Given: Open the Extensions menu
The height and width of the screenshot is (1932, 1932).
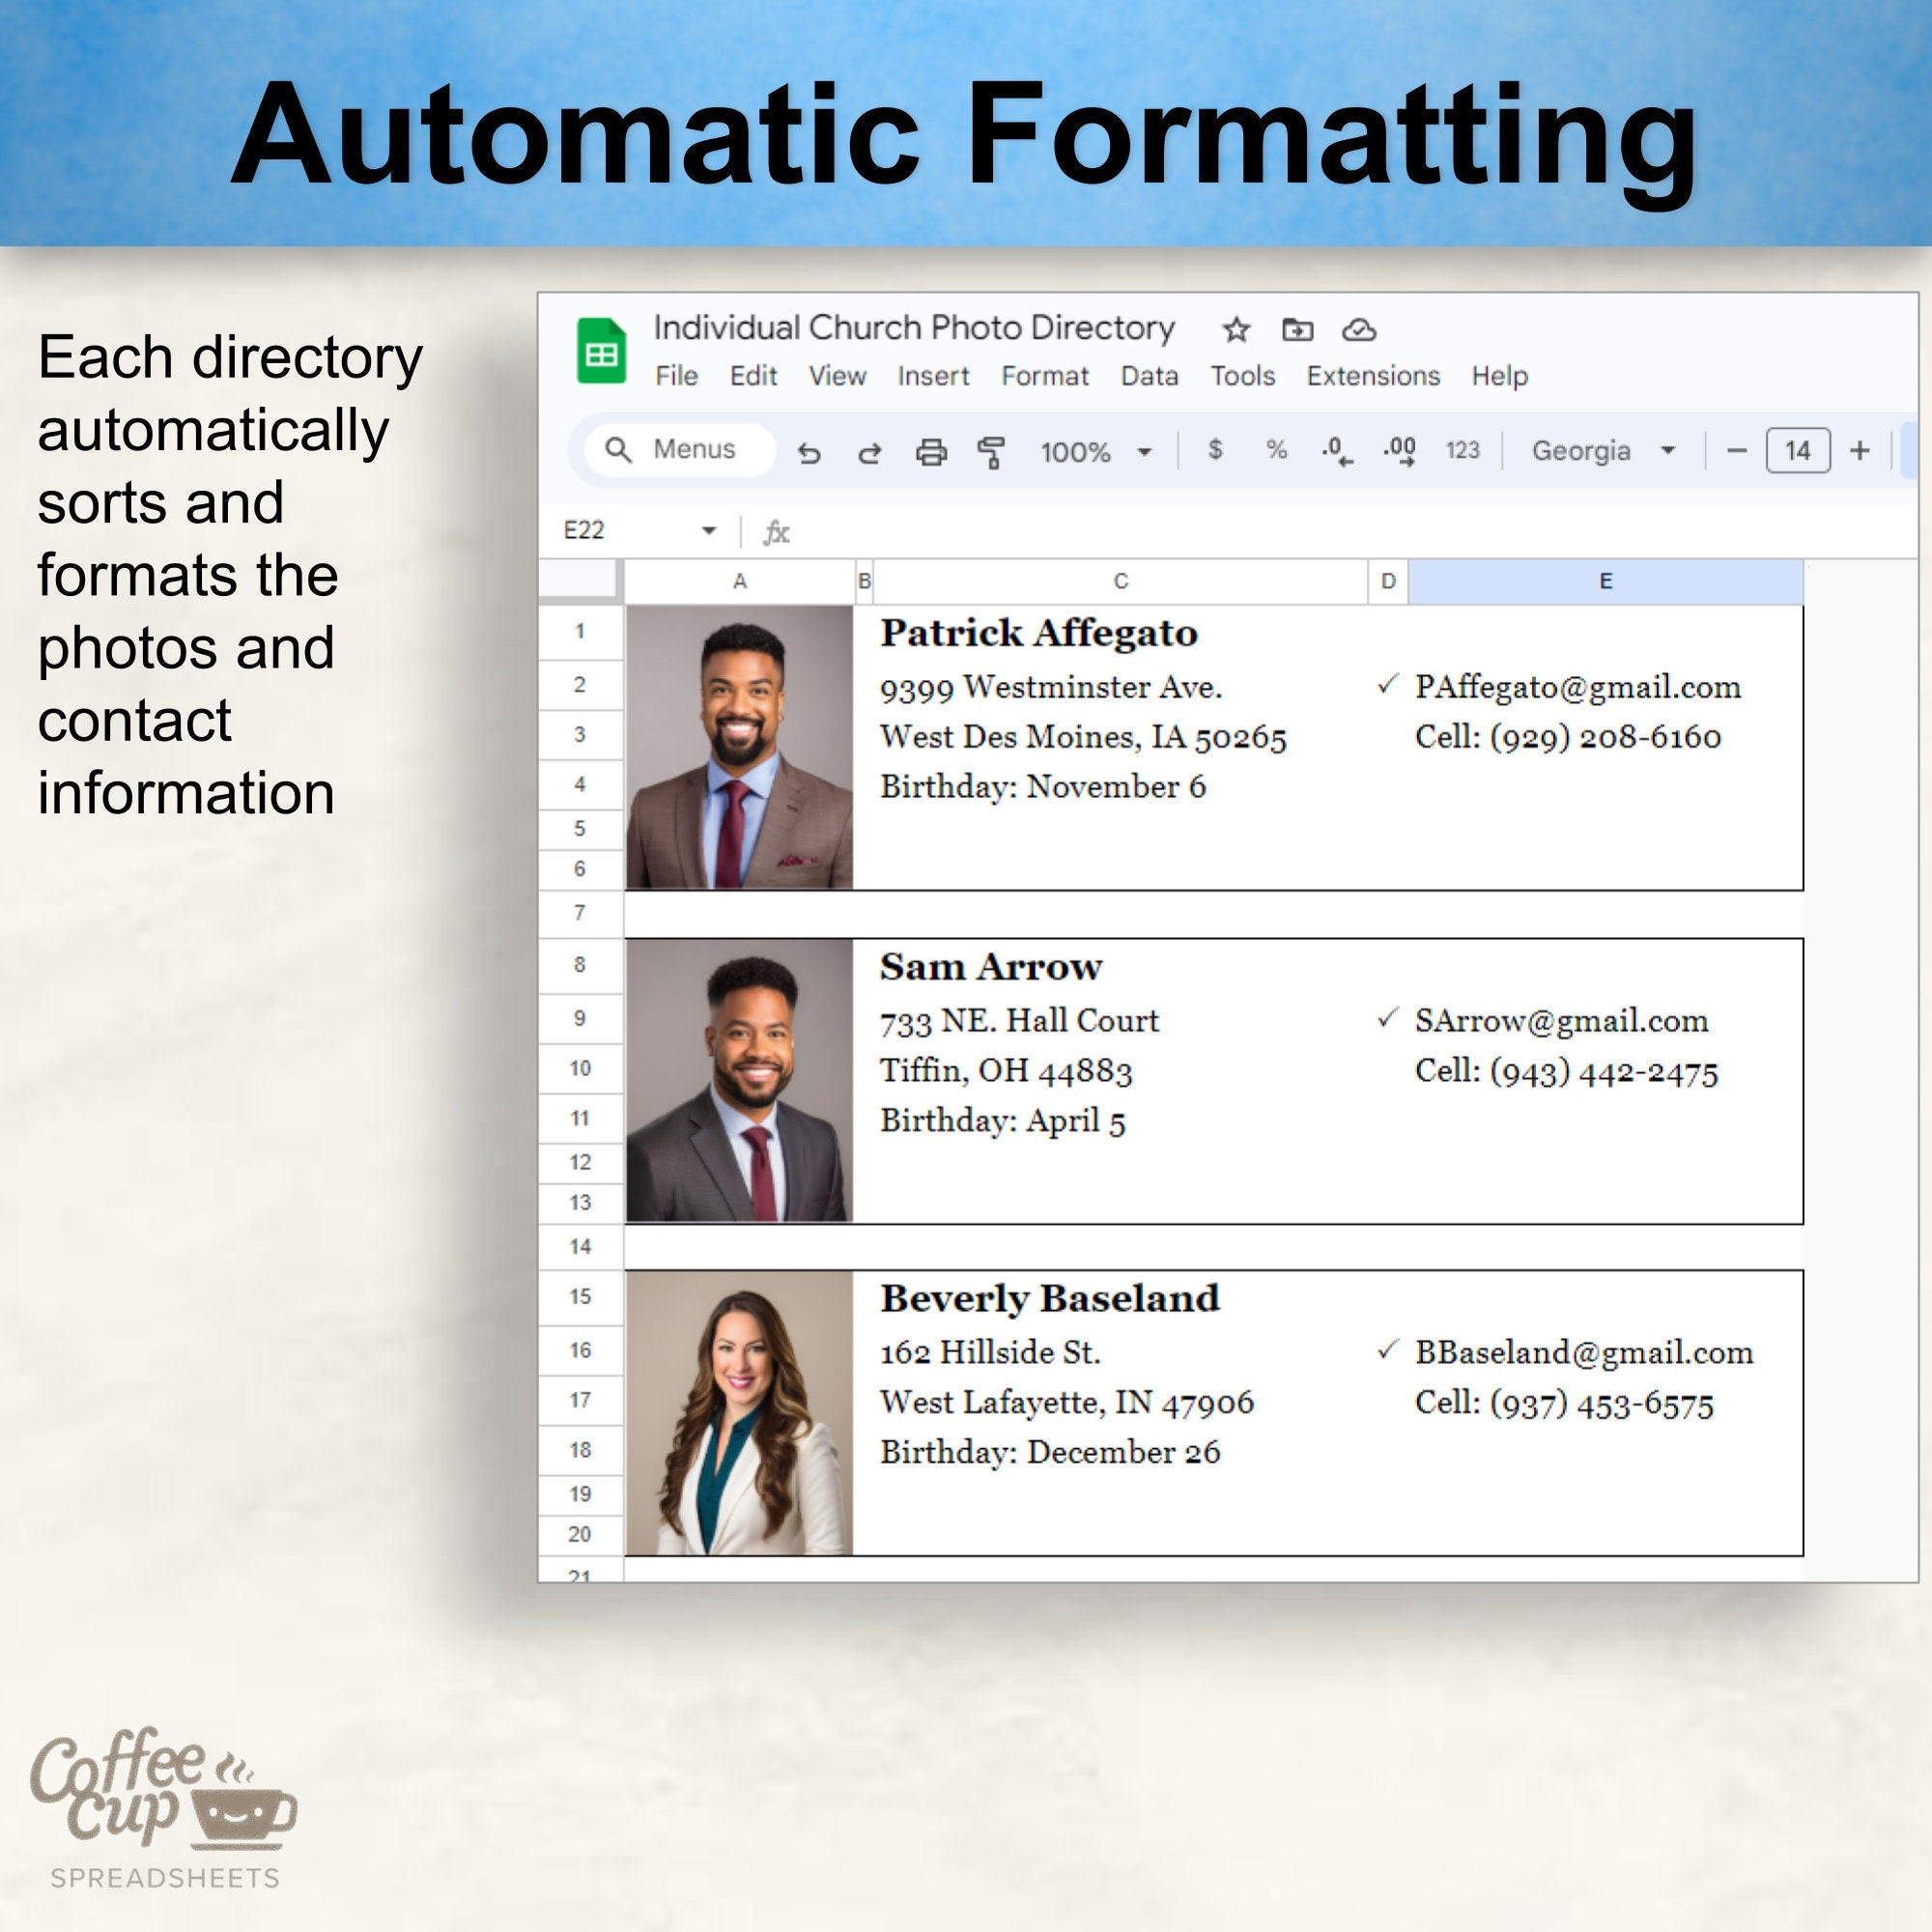Looking at the screenshot, I should (1373, 376).
